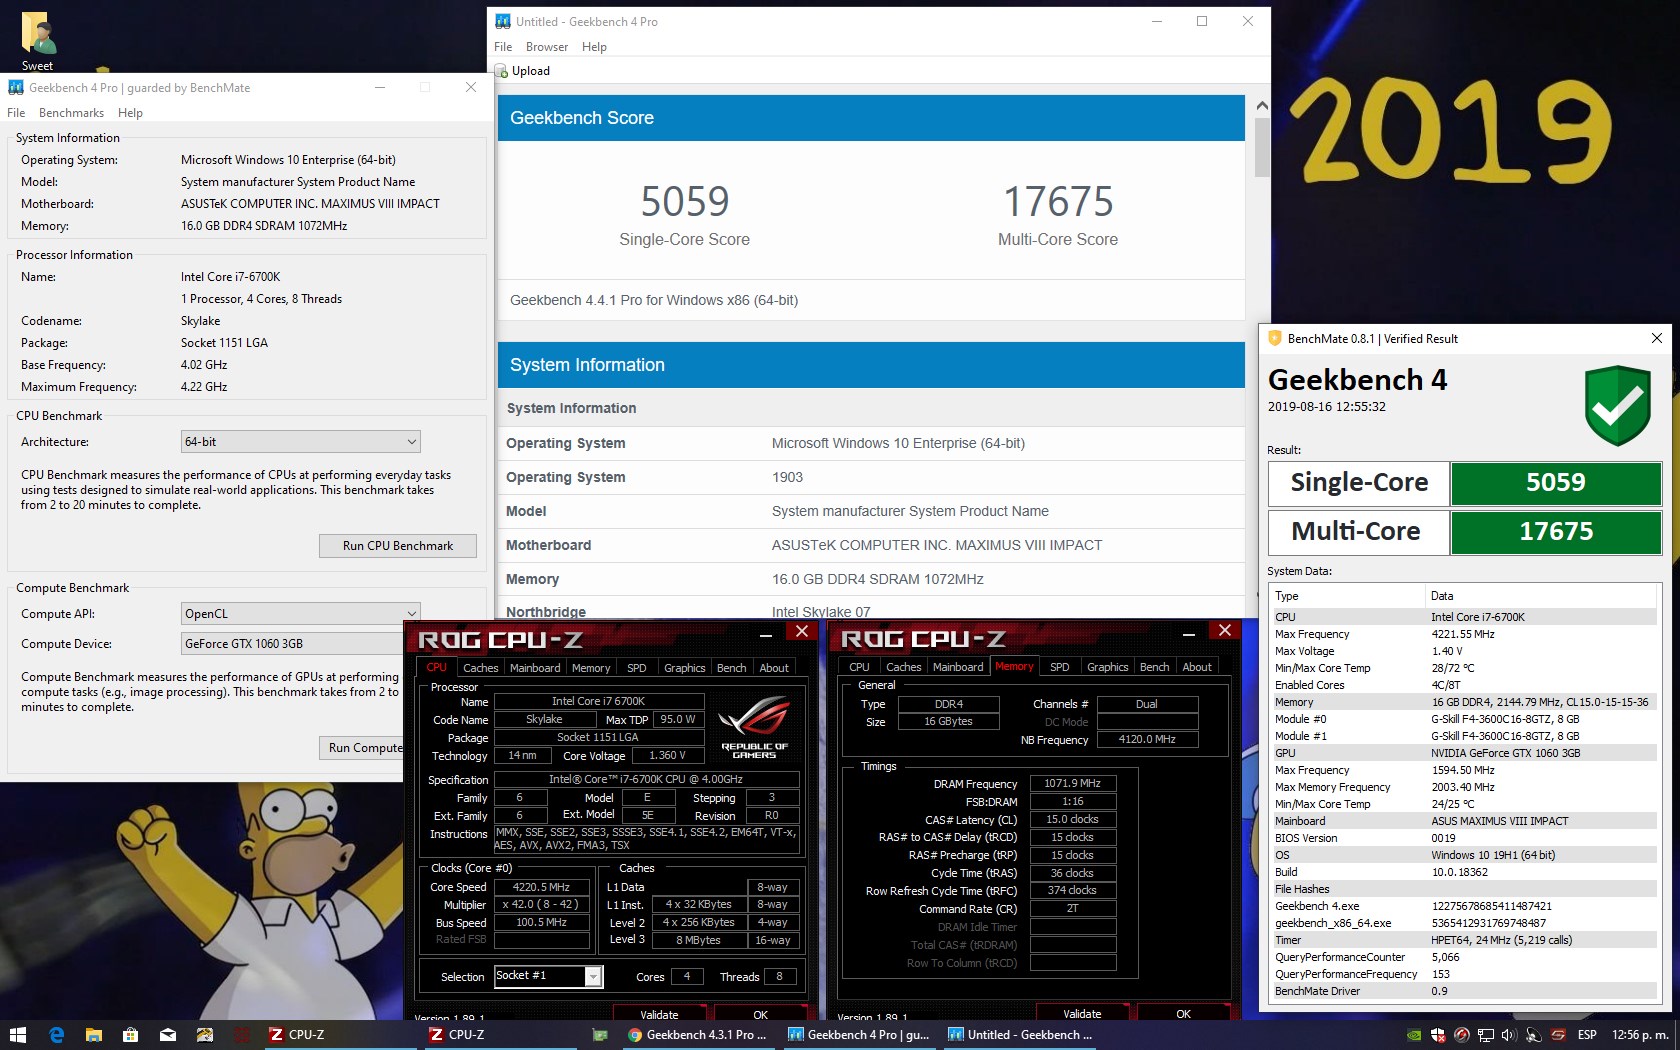This screenshot has height=1050, width=1680.
Task: Open the Help menu in Untitled Geekbench window
Action: [594, 47]
